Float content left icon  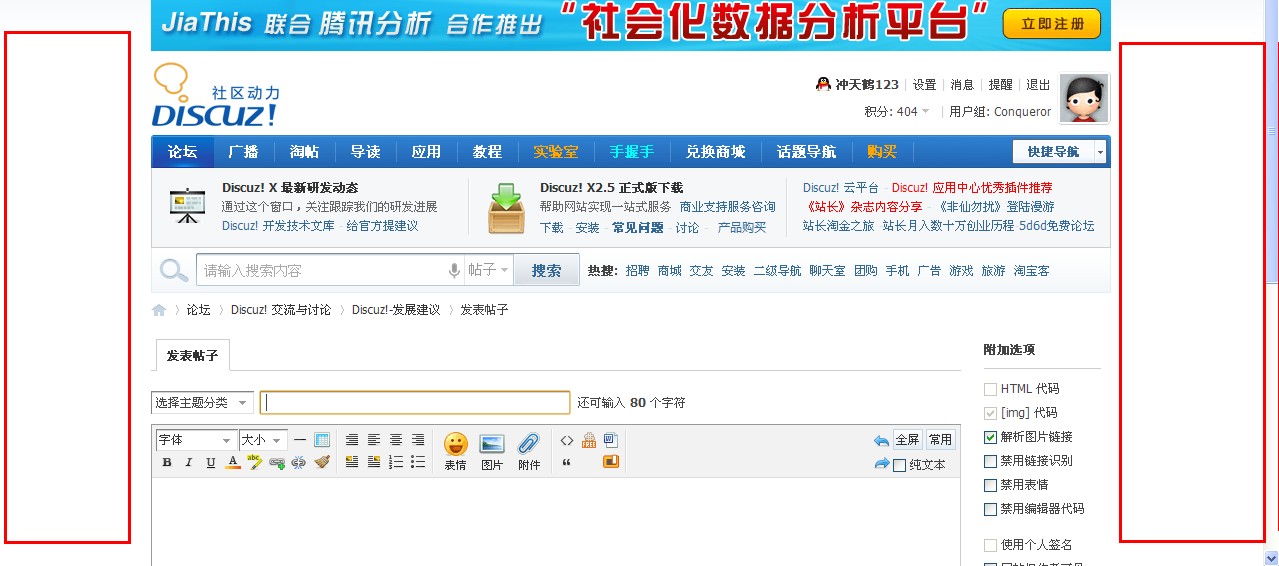[352, 462]
